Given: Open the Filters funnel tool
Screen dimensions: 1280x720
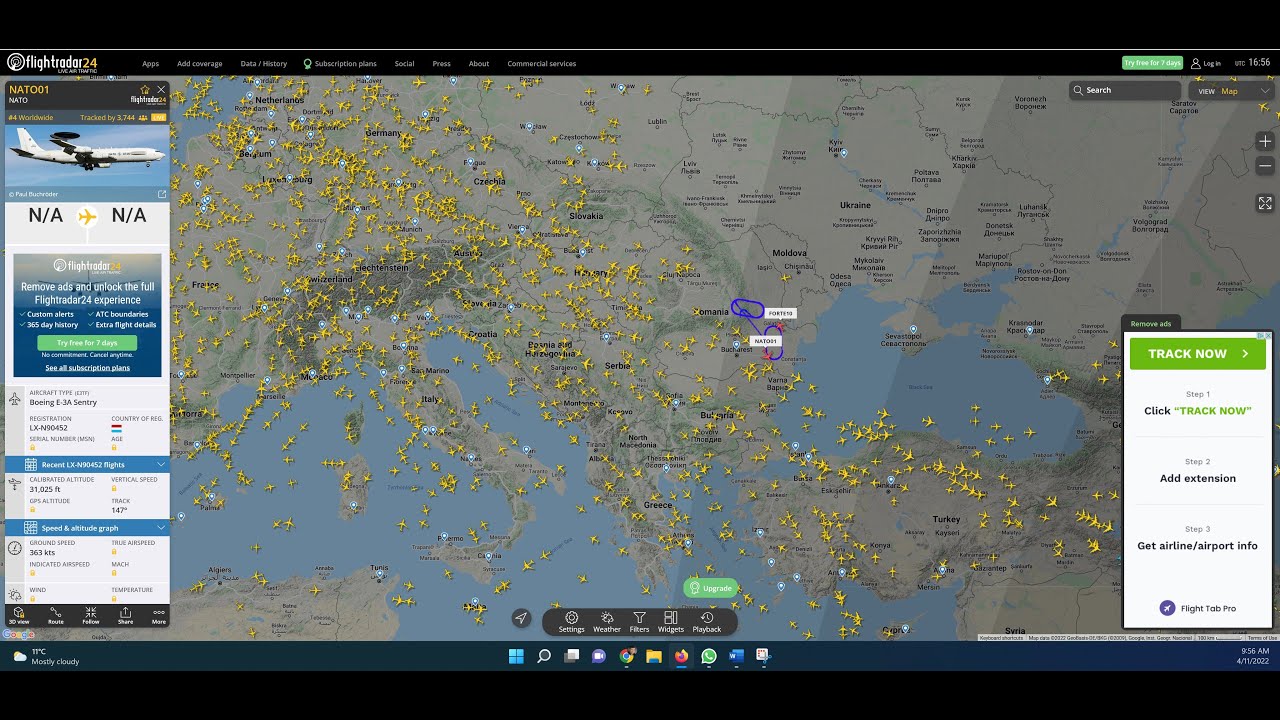Looking at the screenshot, I should [640, 622].
